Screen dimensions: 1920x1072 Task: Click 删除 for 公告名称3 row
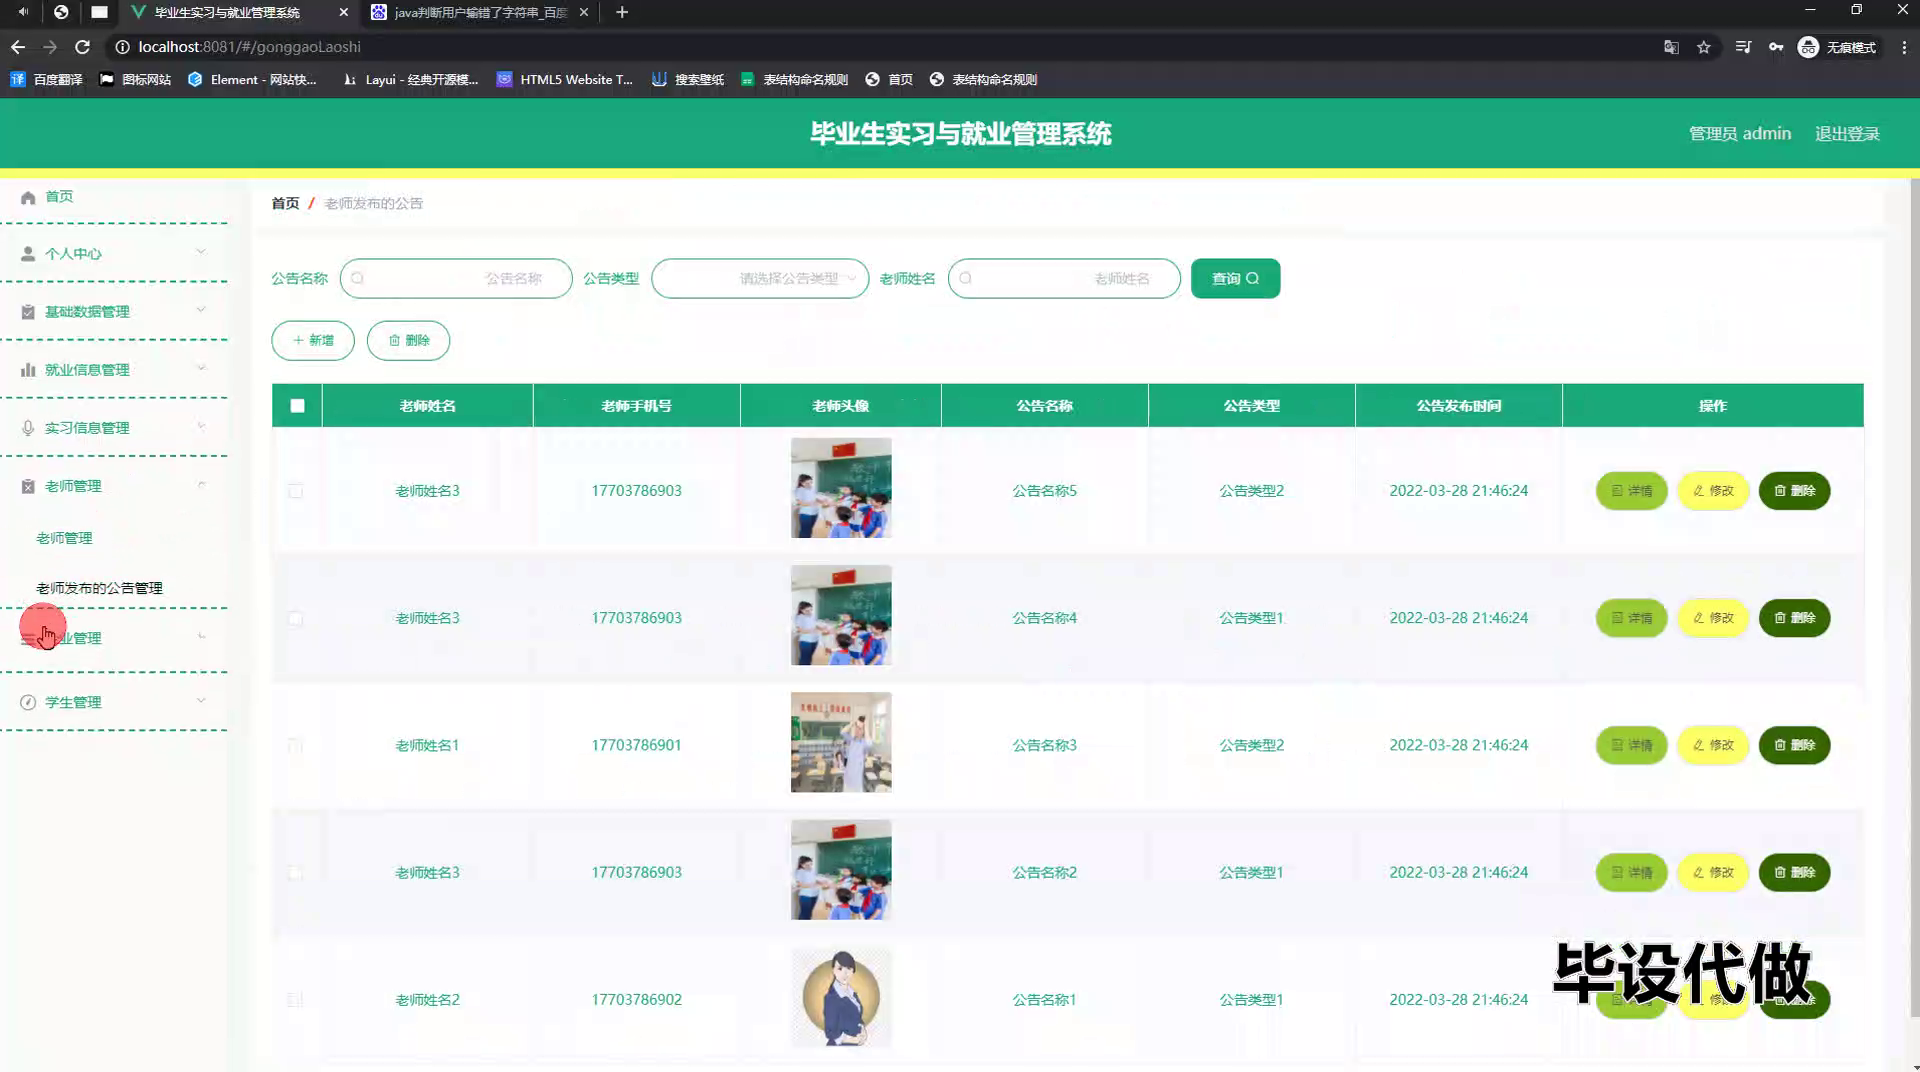point(1794,745)
